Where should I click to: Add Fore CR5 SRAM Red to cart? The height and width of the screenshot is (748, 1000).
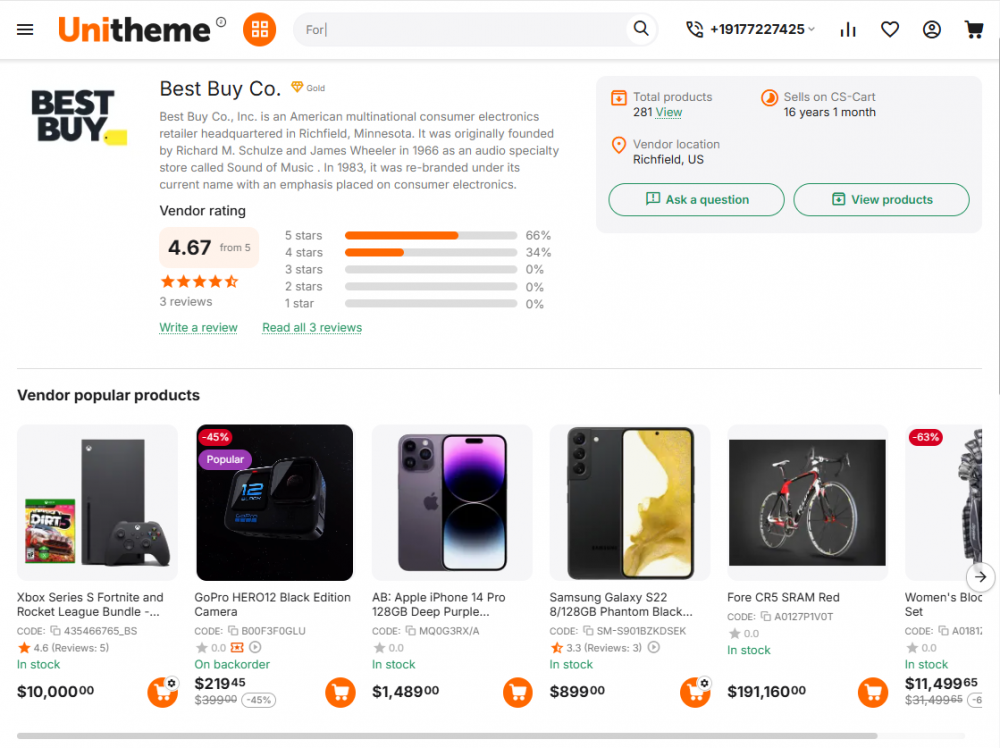pyautogui.click(x=873, y=692)
